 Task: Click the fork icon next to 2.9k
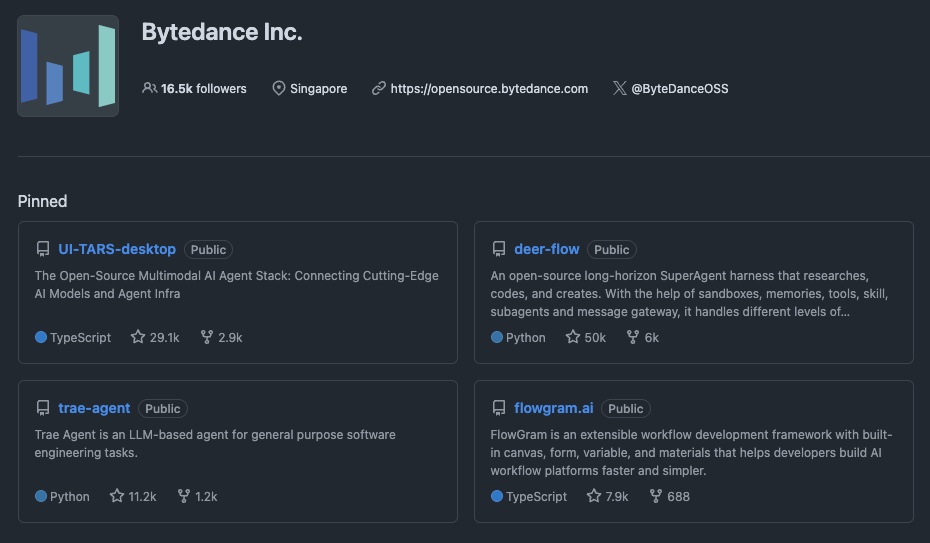[x=206, y=337]
